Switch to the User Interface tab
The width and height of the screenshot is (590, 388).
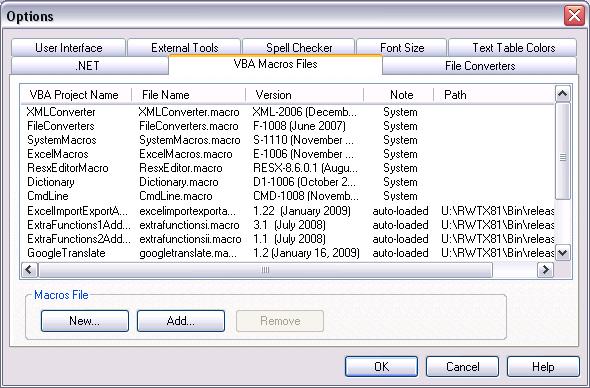(68, 48)
